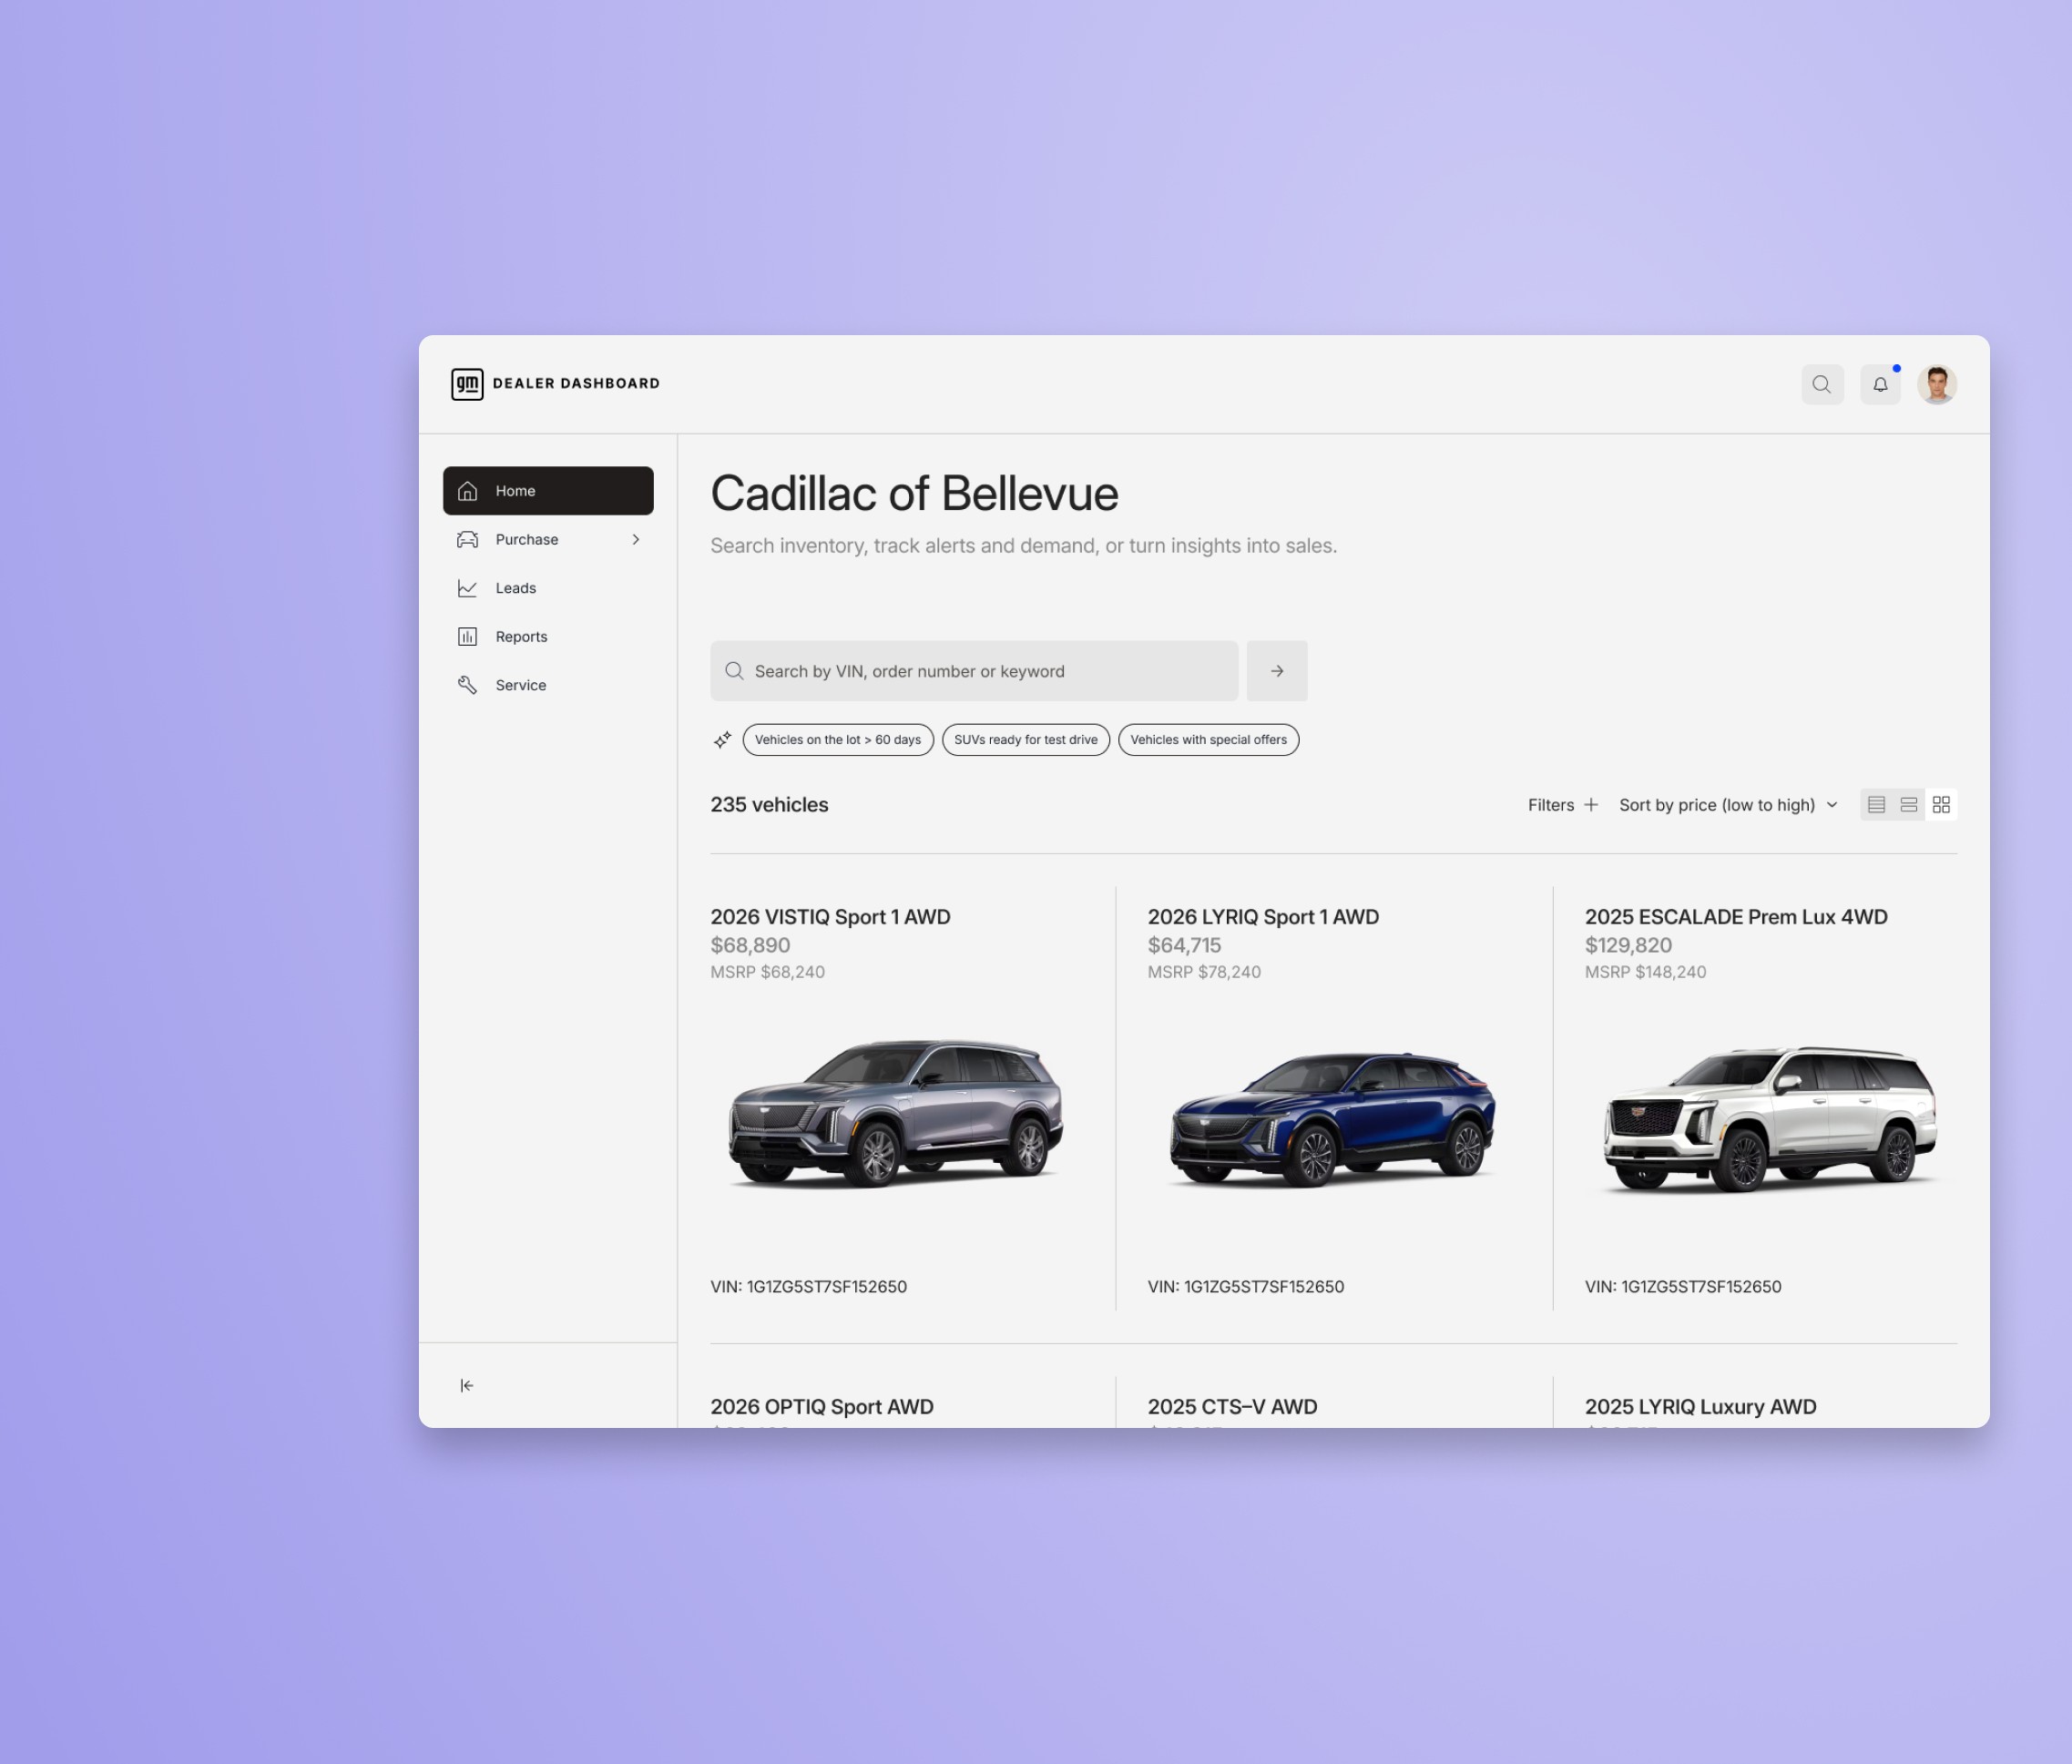Switch to compact list view
Viewport: 2072px width, 1764px height.
pyautogui.click(x=1876, y=805)
